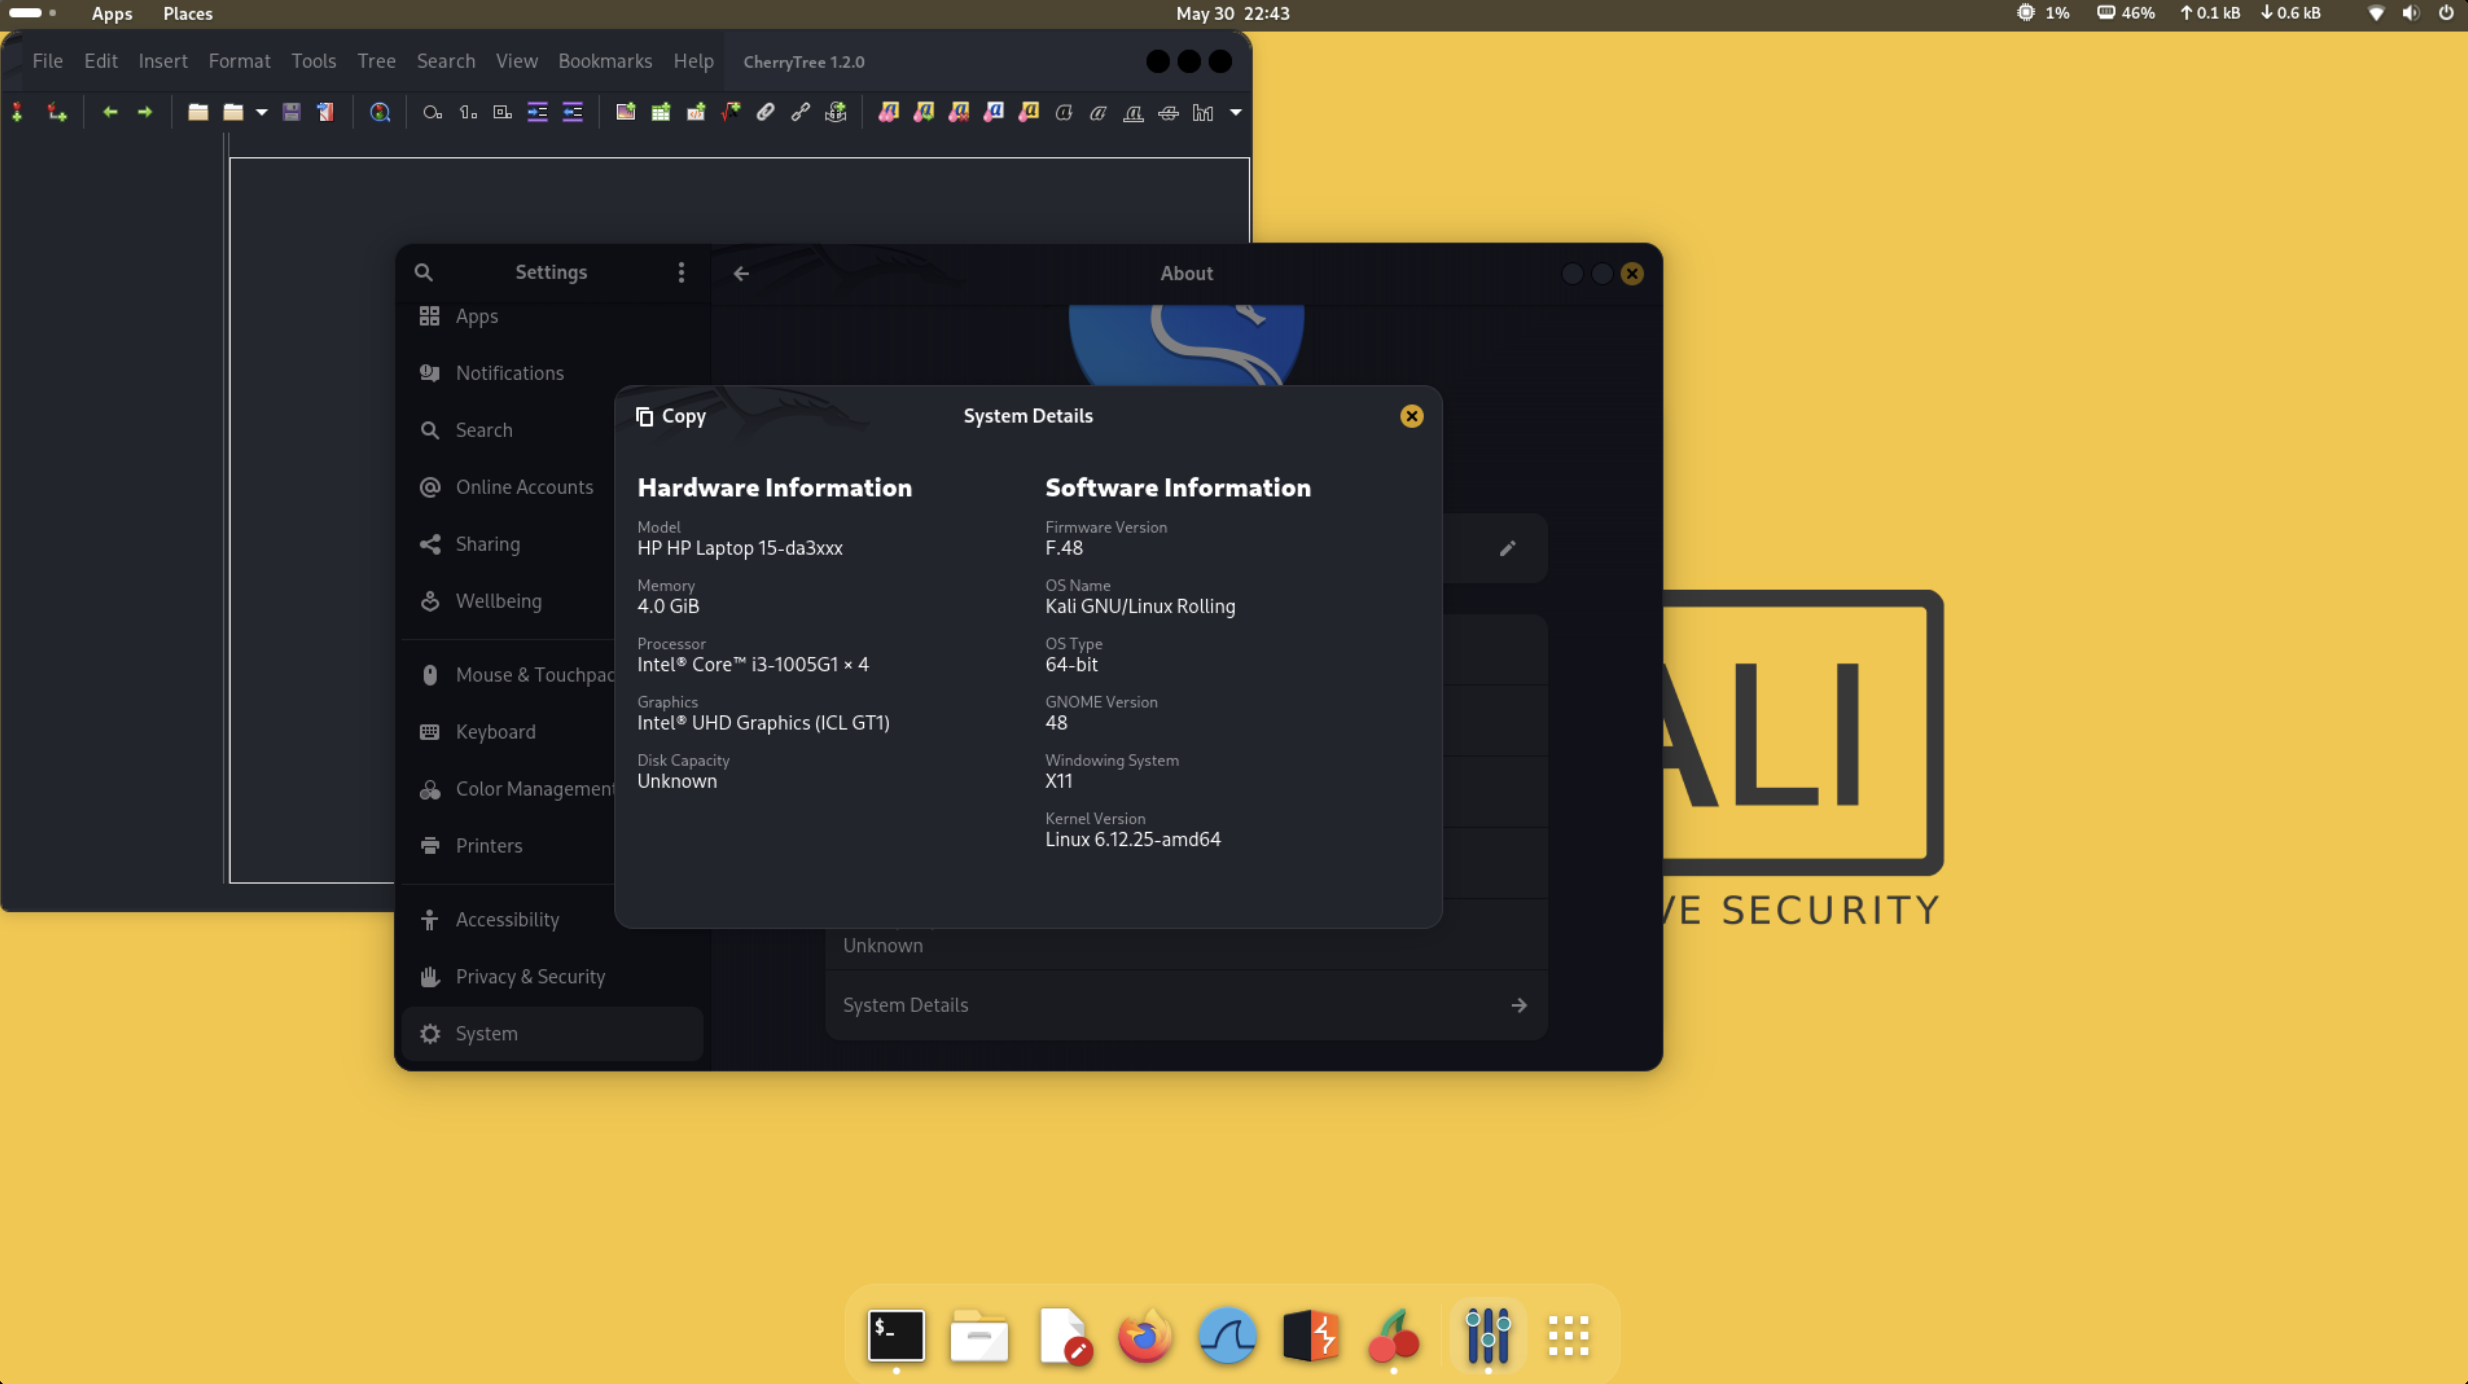The height and width of the screenshot is (1384, 2468).
Task: Click Copy in System Details dialog
Action: 671,416
